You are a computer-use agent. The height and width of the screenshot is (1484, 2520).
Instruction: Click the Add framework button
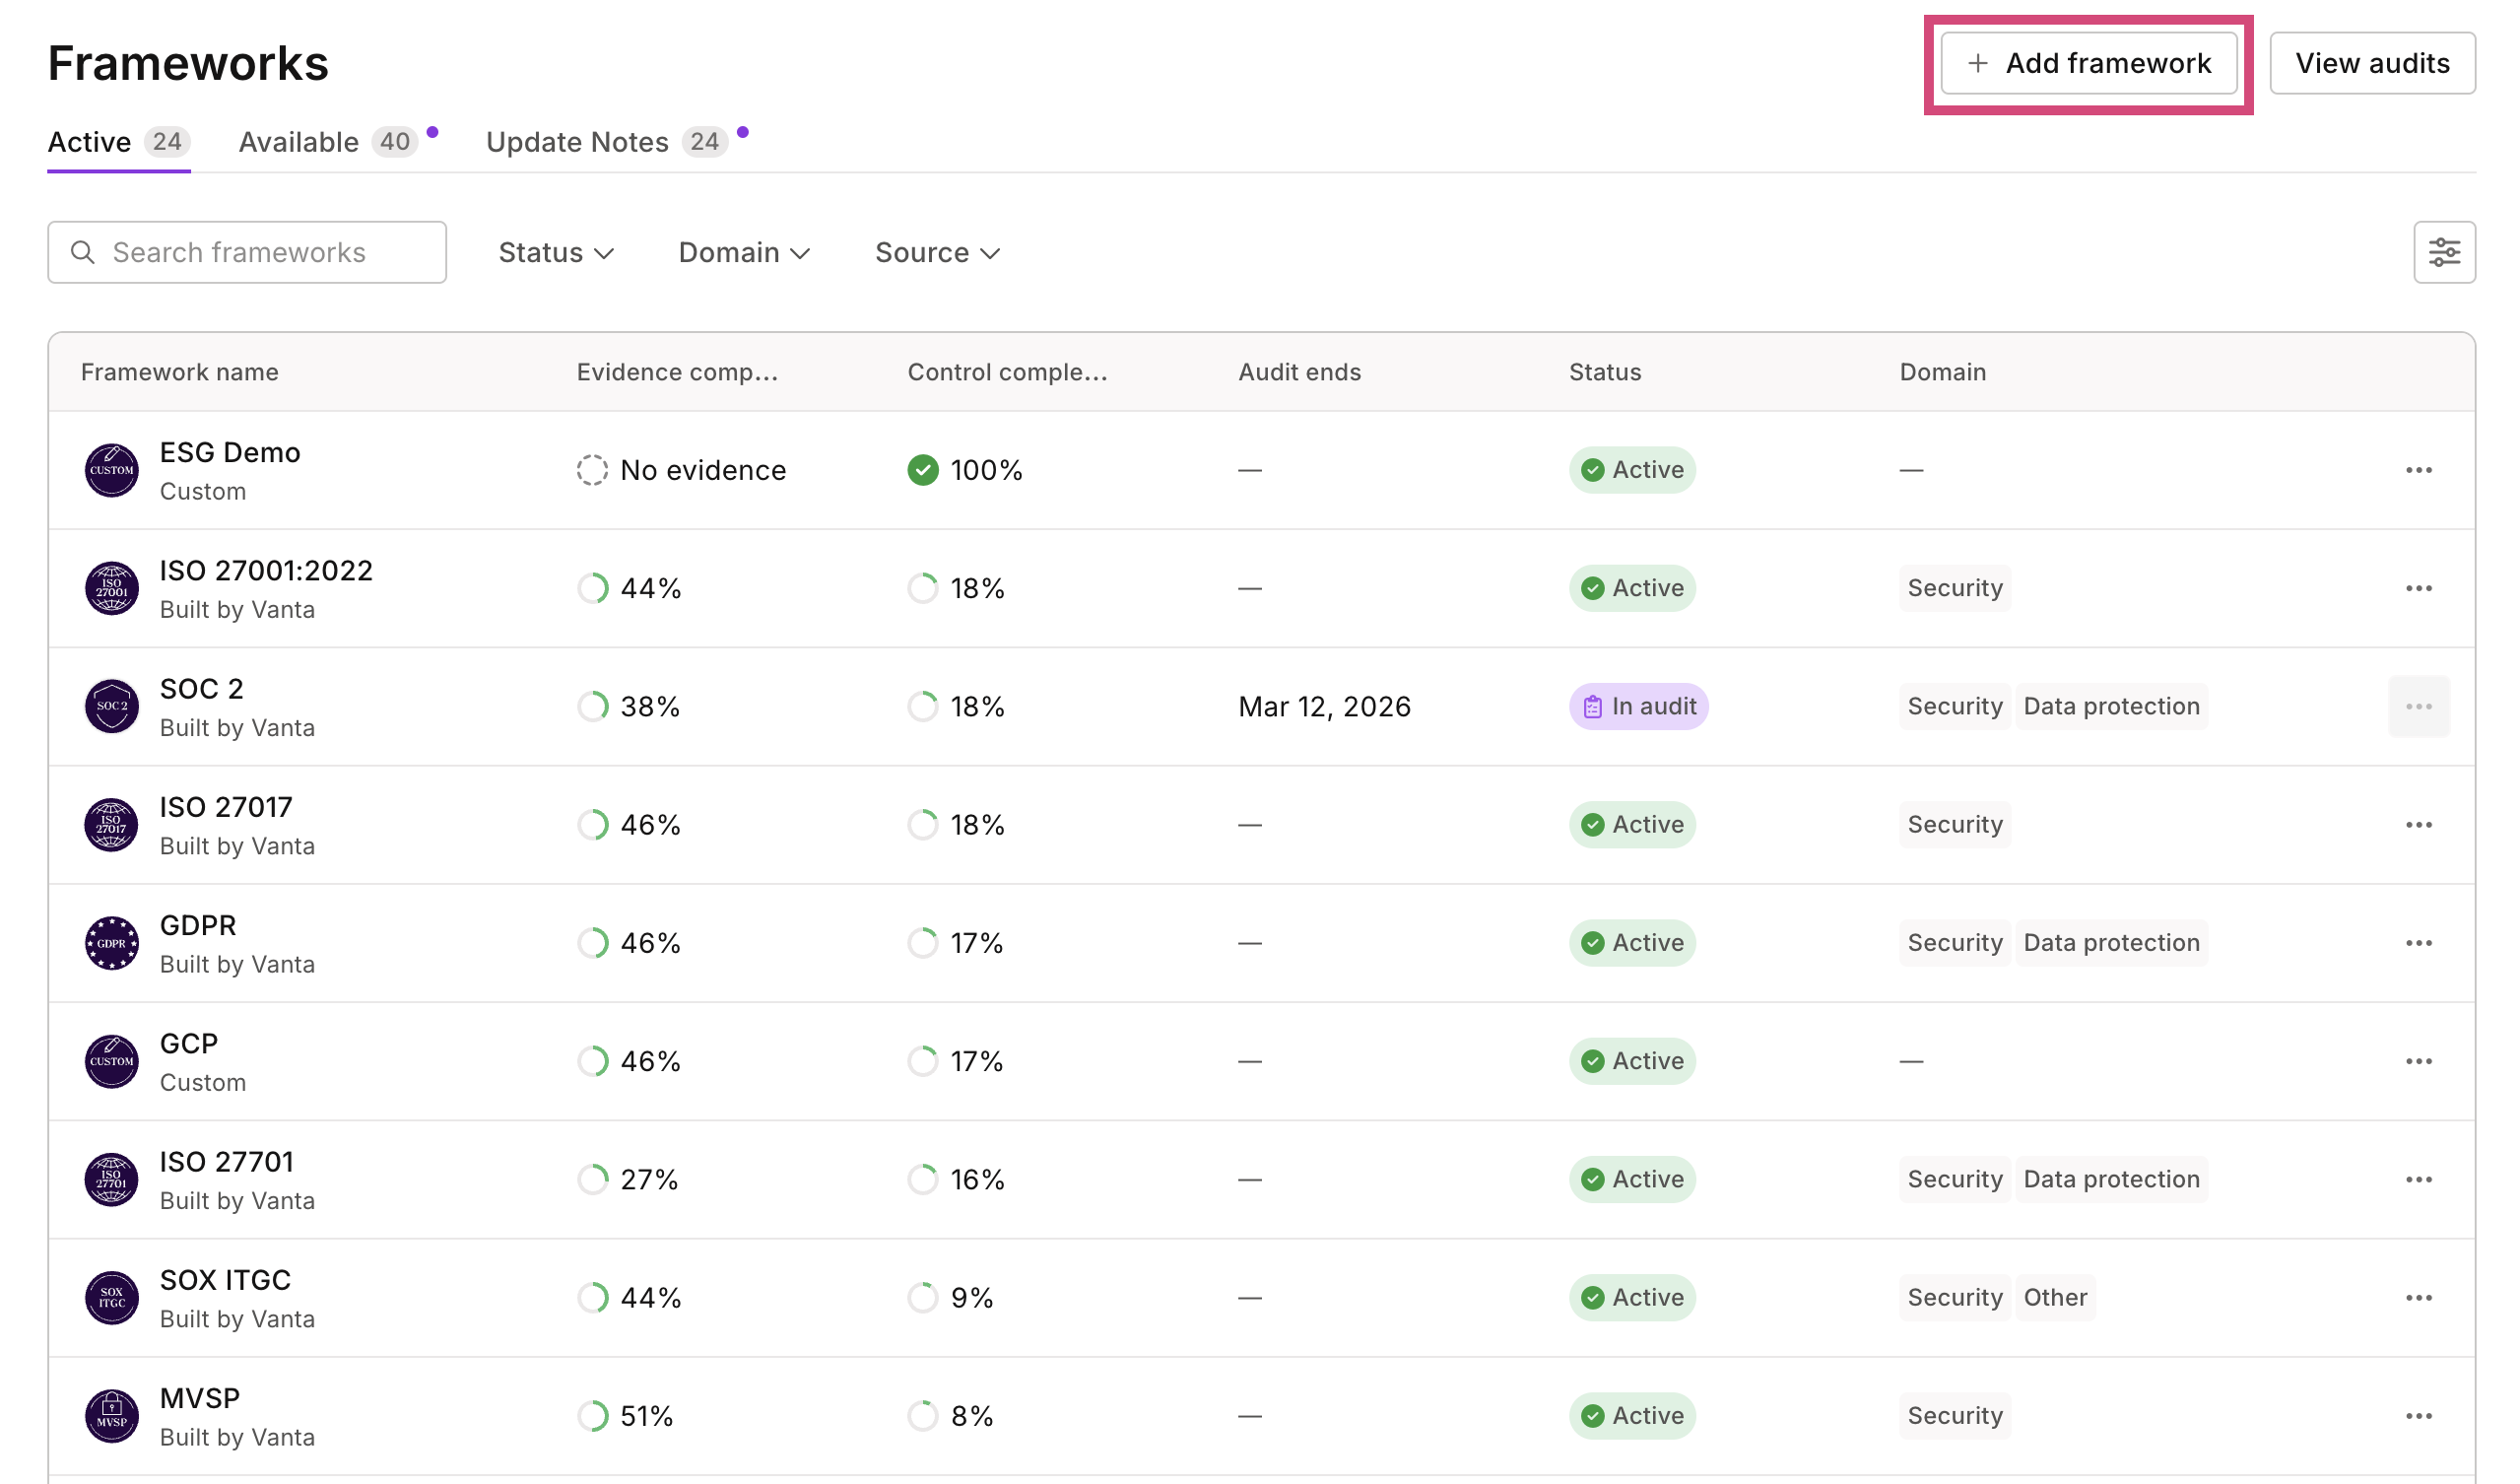click(x=2088, y=63)
